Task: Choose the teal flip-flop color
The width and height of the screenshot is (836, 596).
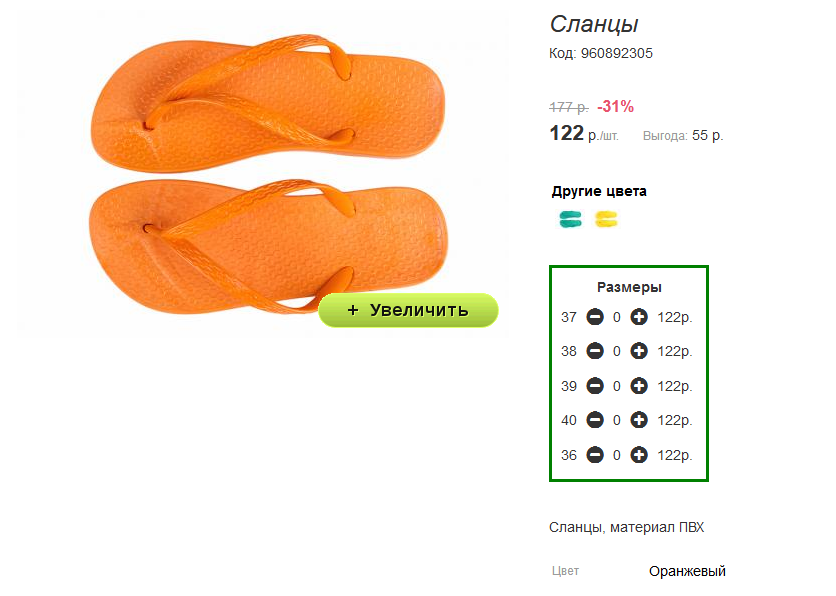Action: click(x=570, y=219)
